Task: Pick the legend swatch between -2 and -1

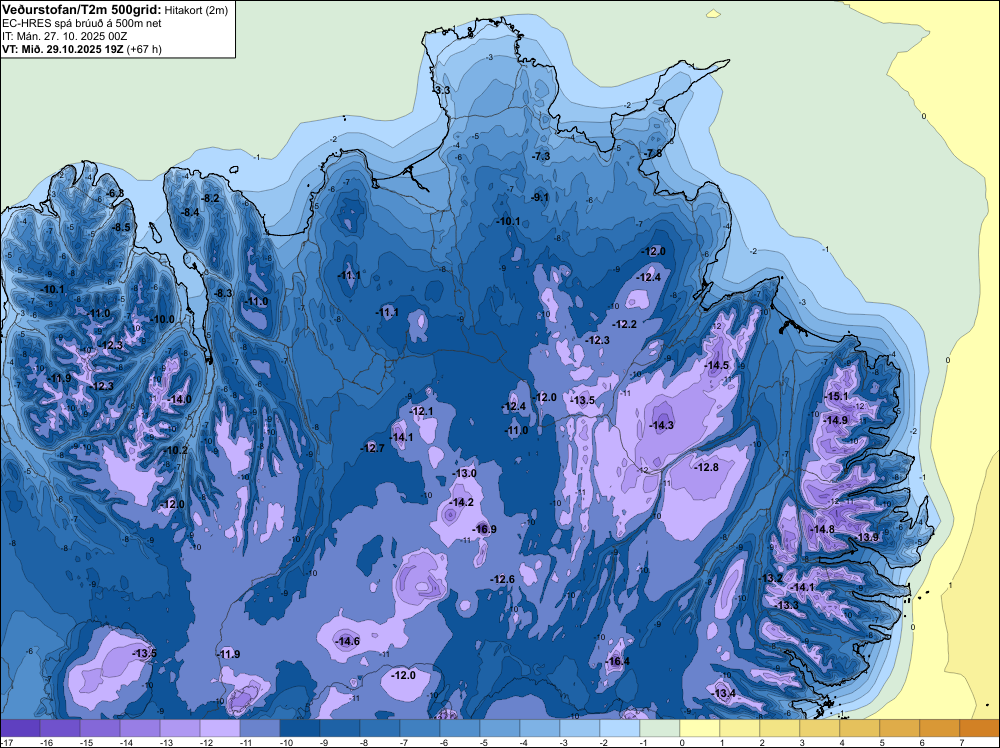Action: coord(620,728)
